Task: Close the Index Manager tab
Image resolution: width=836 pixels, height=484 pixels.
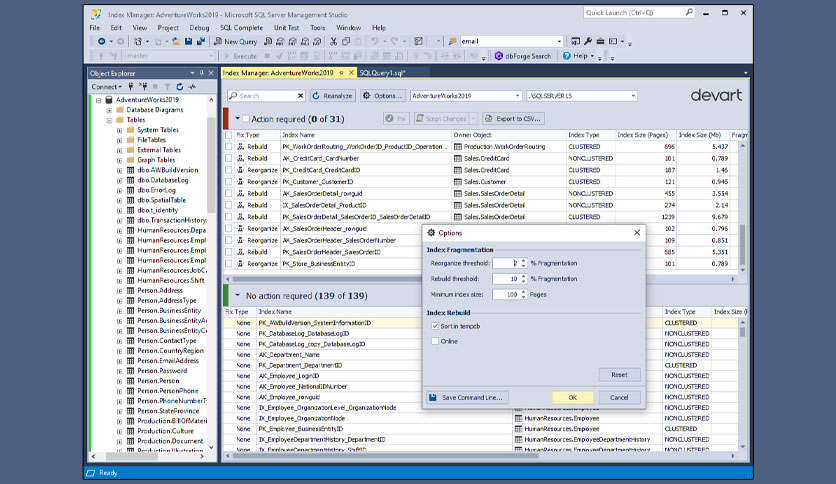Action: (x=351, y=72)
